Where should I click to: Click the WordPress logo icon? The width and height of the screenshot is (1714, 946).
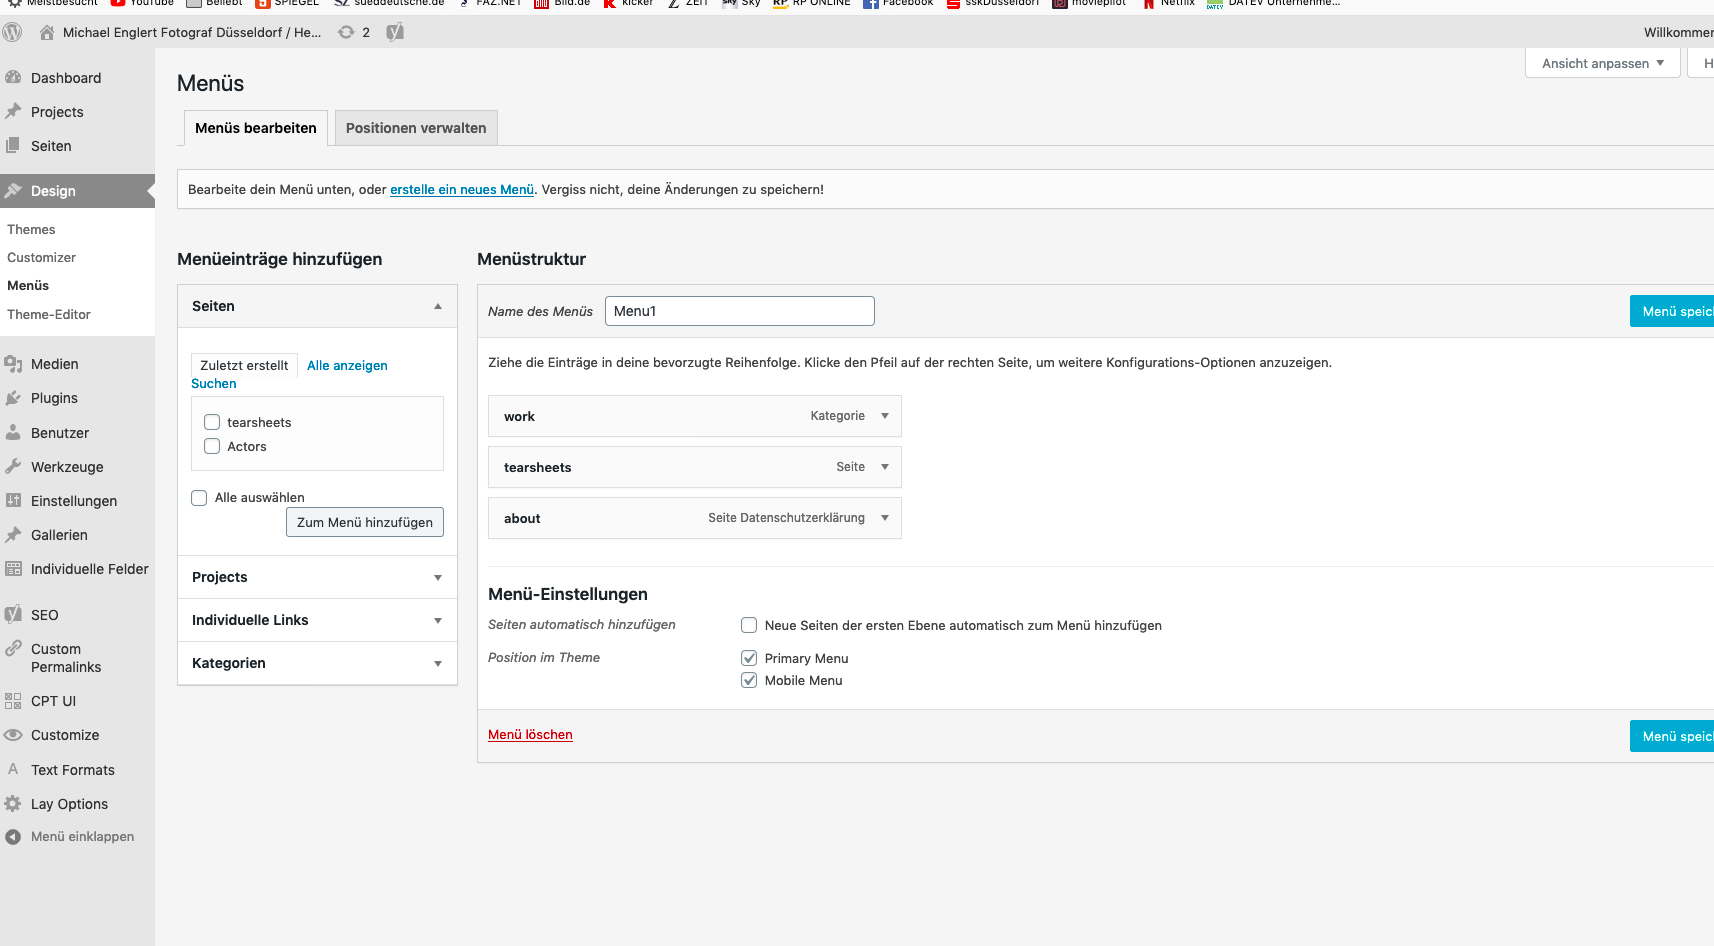(x=12, y=32)
